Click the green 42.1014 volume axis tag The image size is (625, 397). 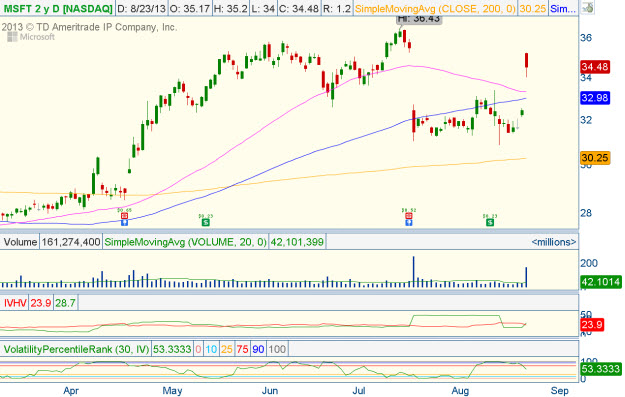(601, 282)
